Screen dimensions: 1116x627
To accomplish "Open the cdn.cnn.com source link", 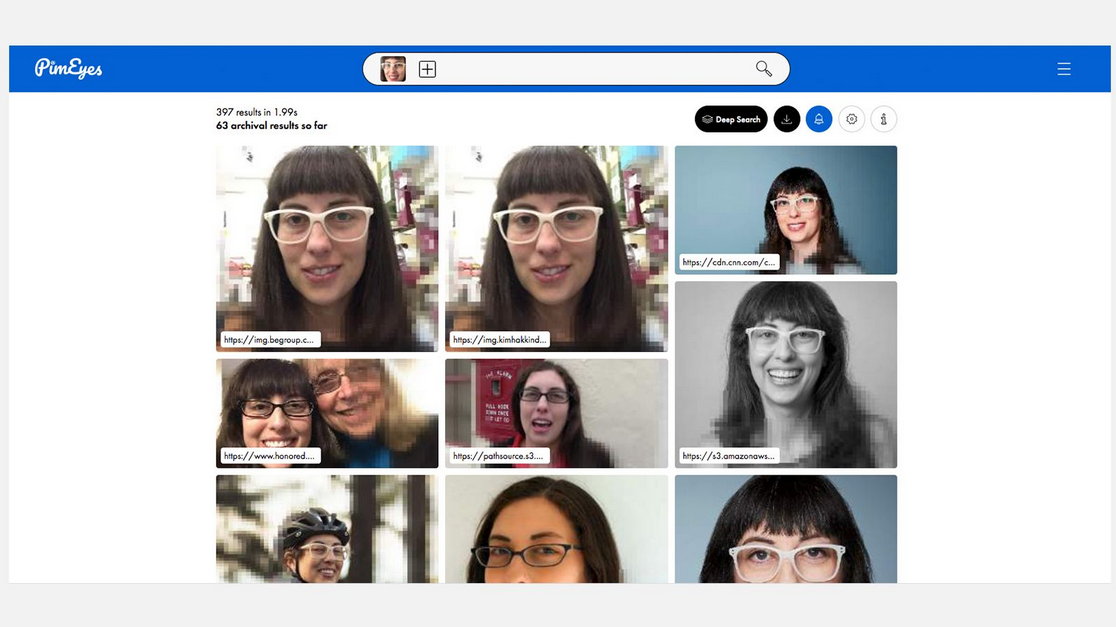I will [728, 262].
